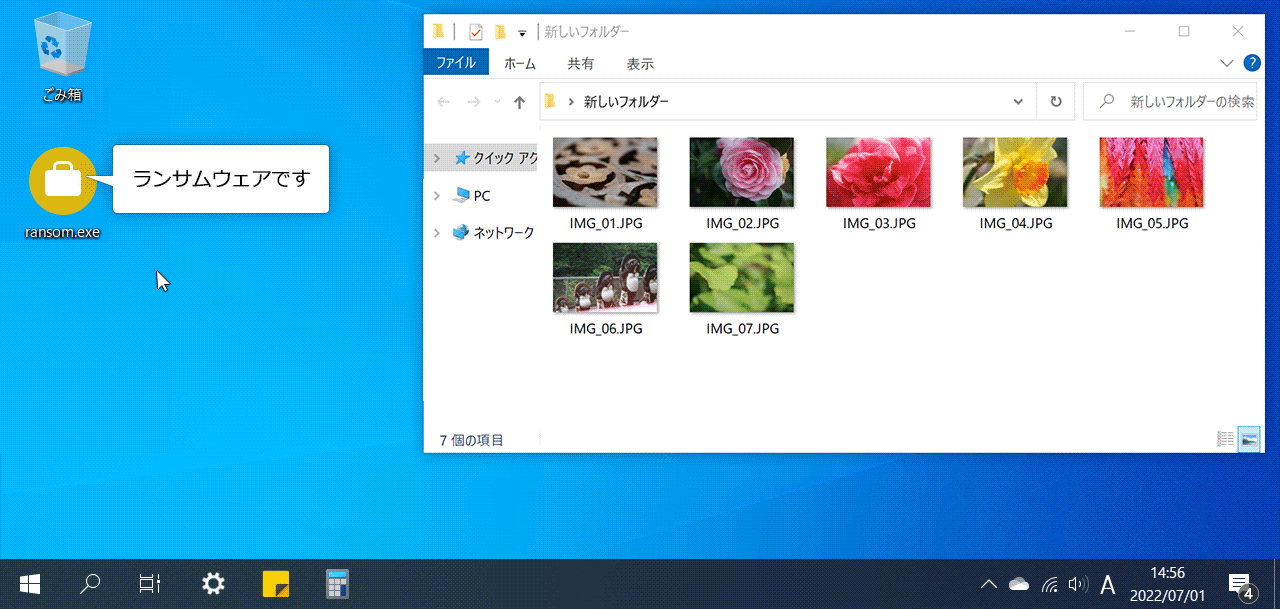Viewport: 1280px width, 609px height.
Task: Go forward using the forward arrow
Action: (474, 102)
